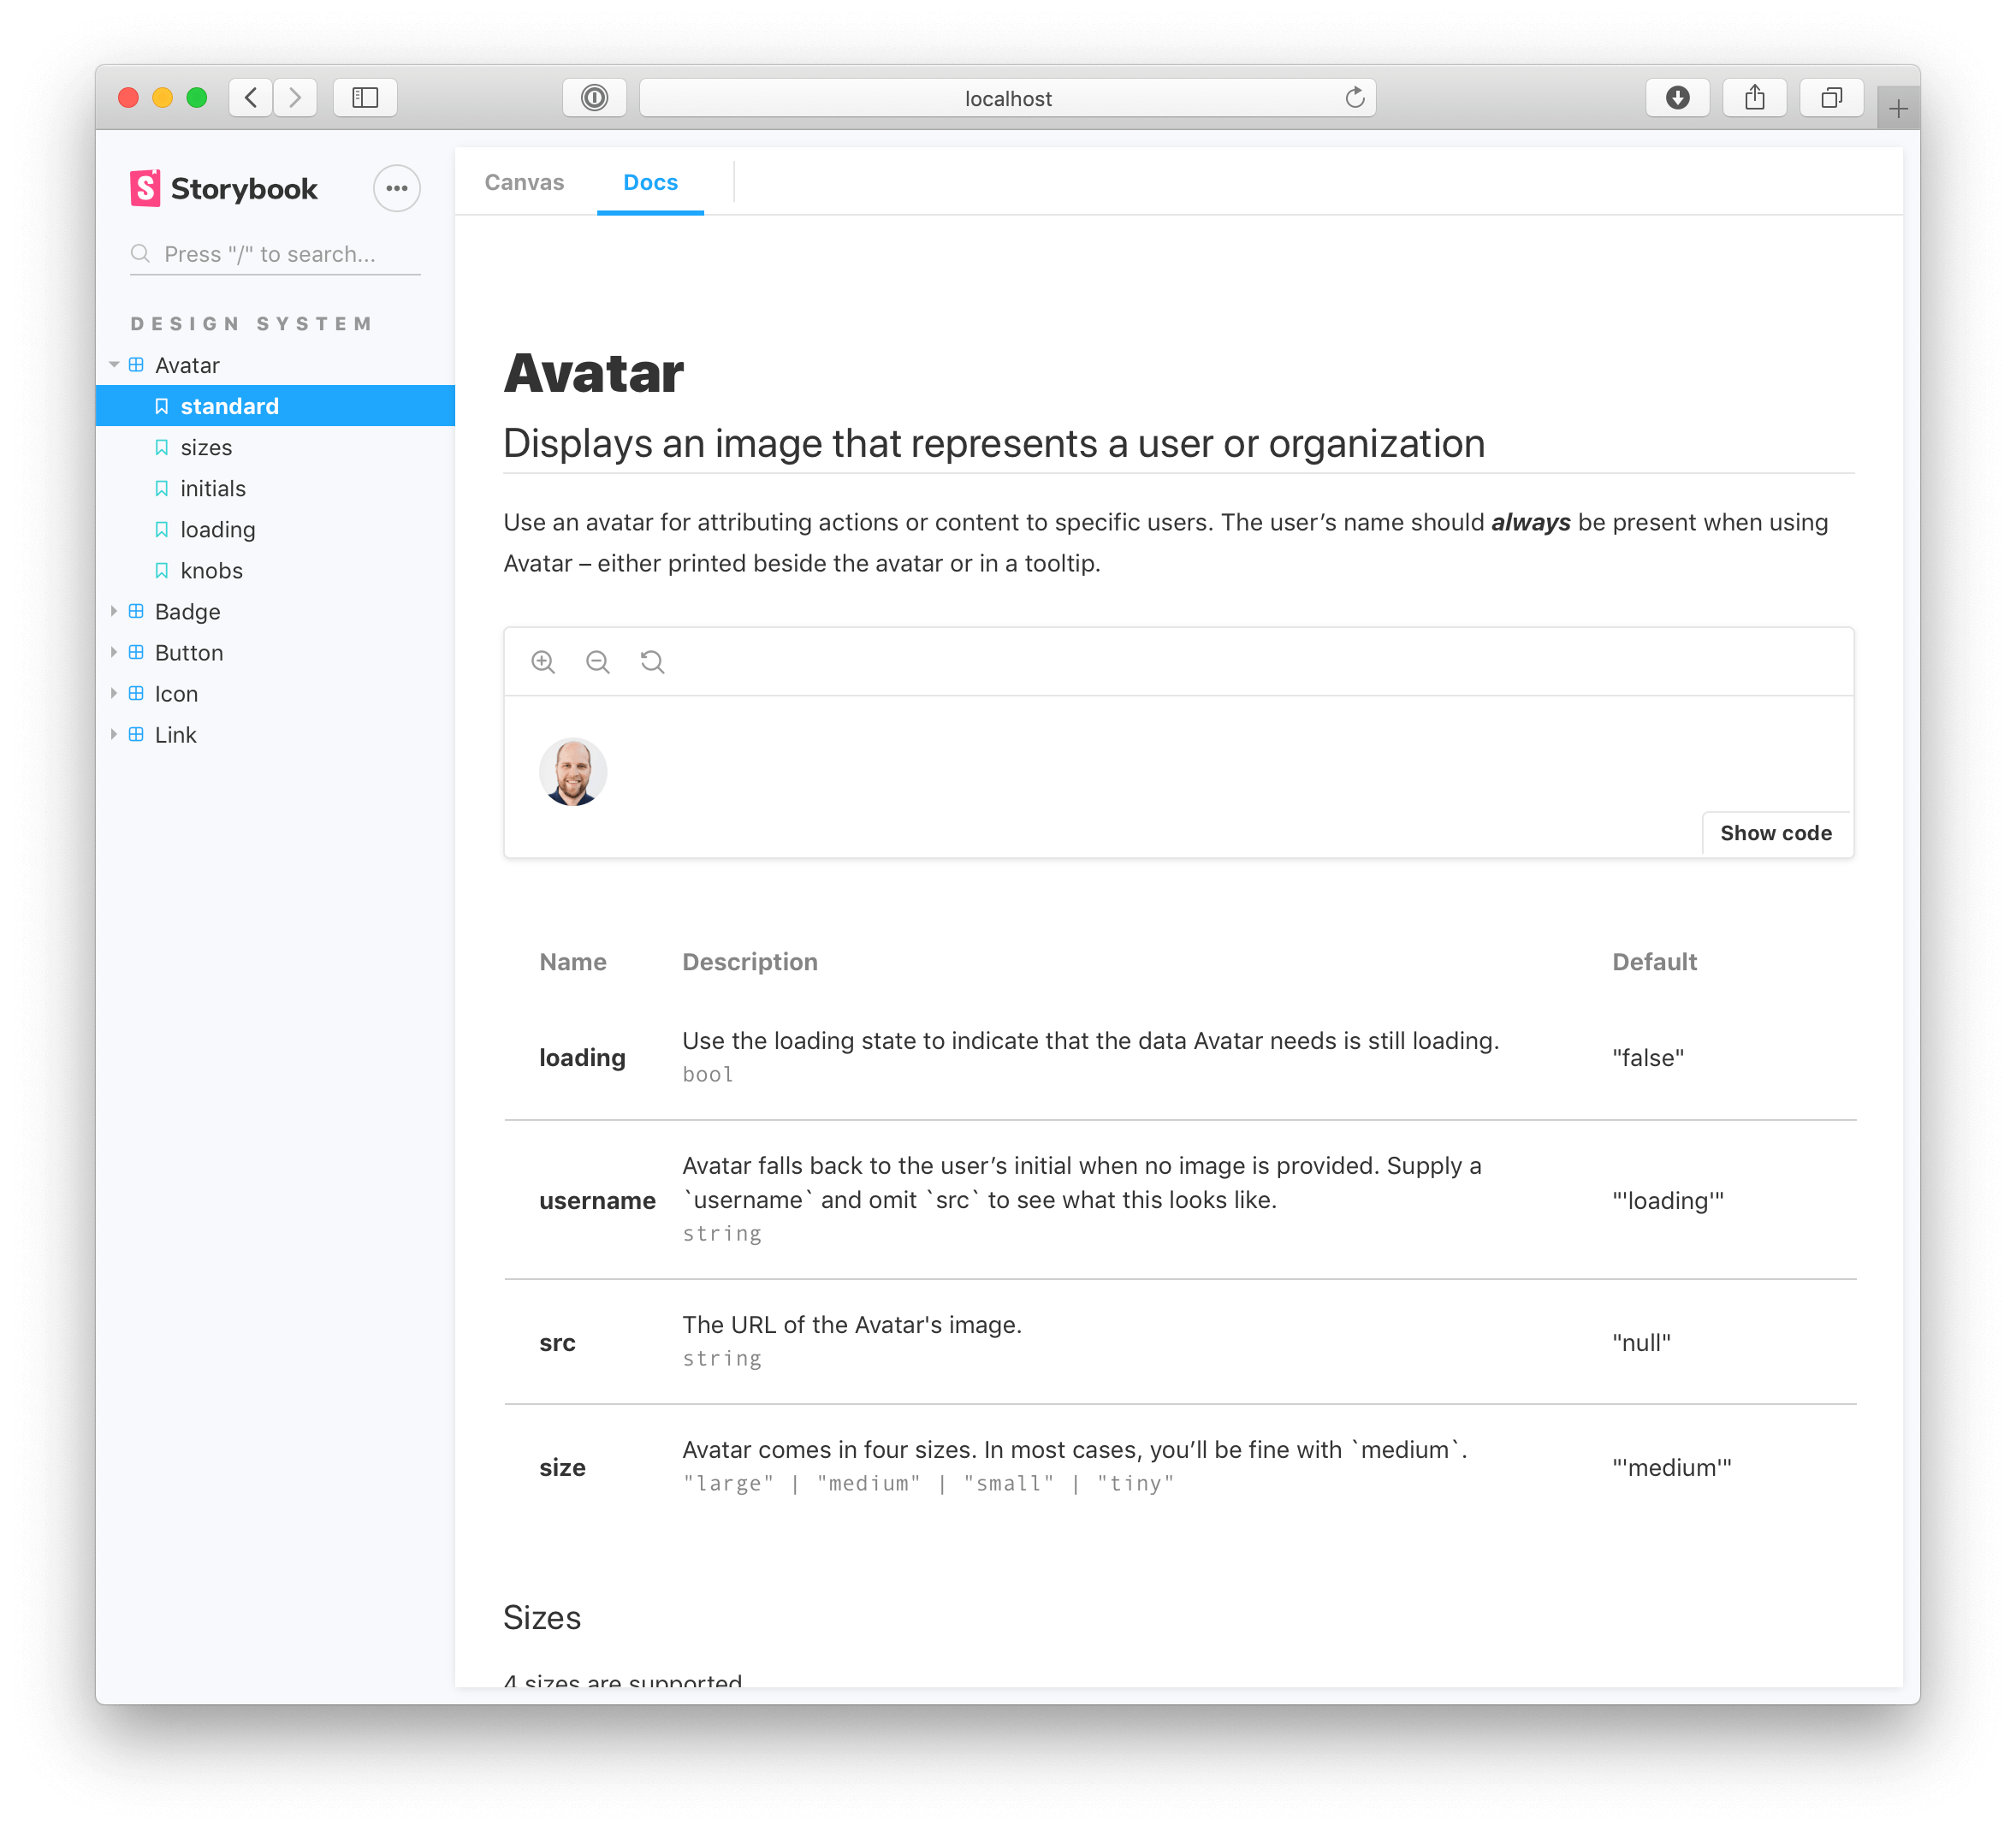Click the search input field

coord(272,252)
